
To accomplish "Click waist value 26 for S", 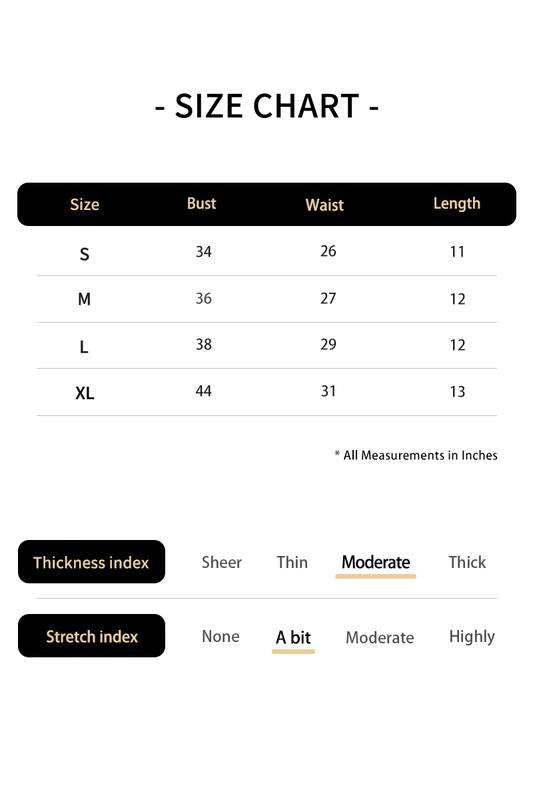I will click(x=328, y=251).
